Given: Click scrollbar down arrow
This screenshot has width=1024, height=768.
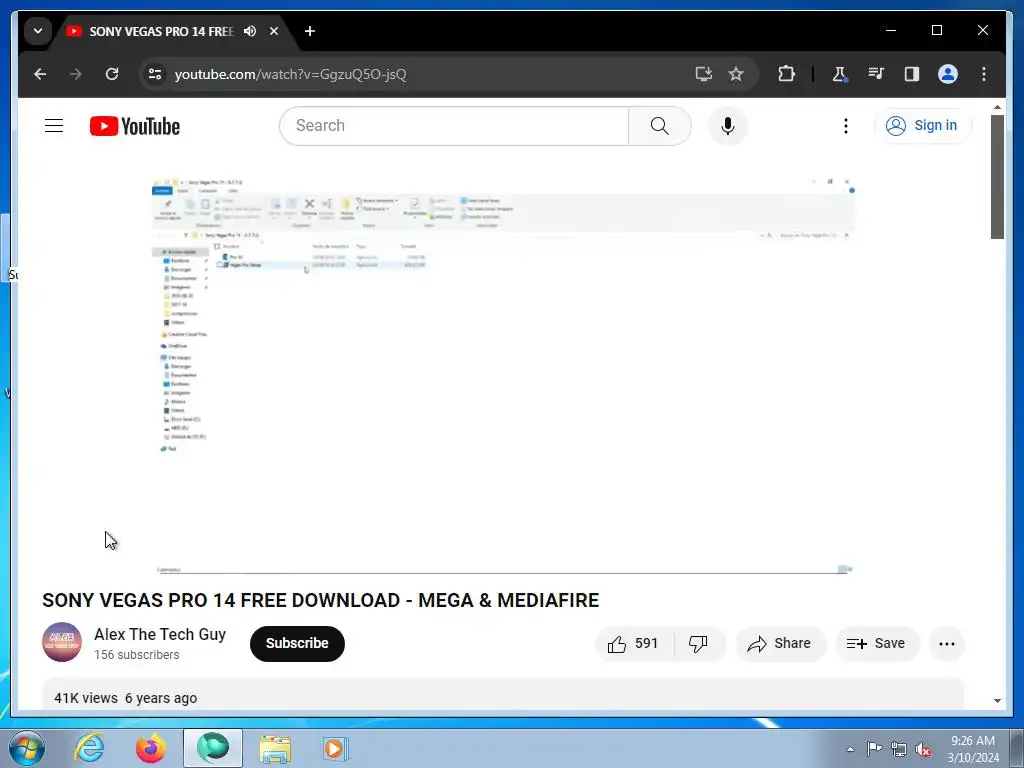Looking at the screenshot, I should tap(997, 701).
